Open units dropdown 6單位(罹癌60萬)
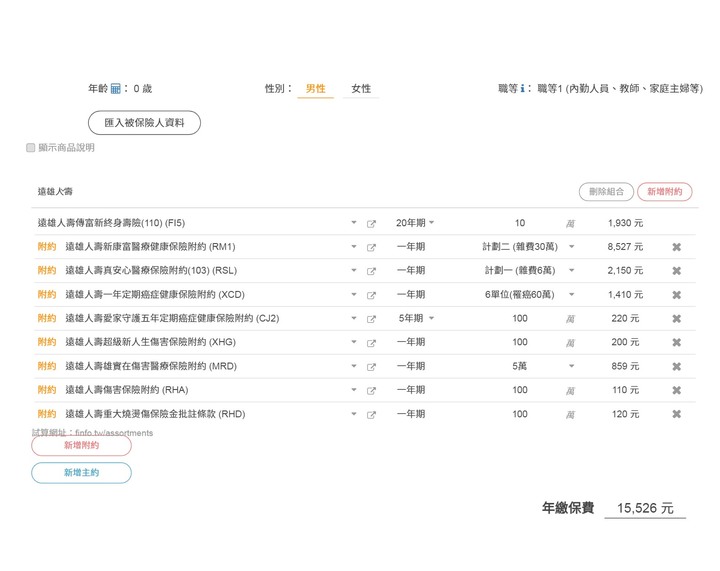 528,294
